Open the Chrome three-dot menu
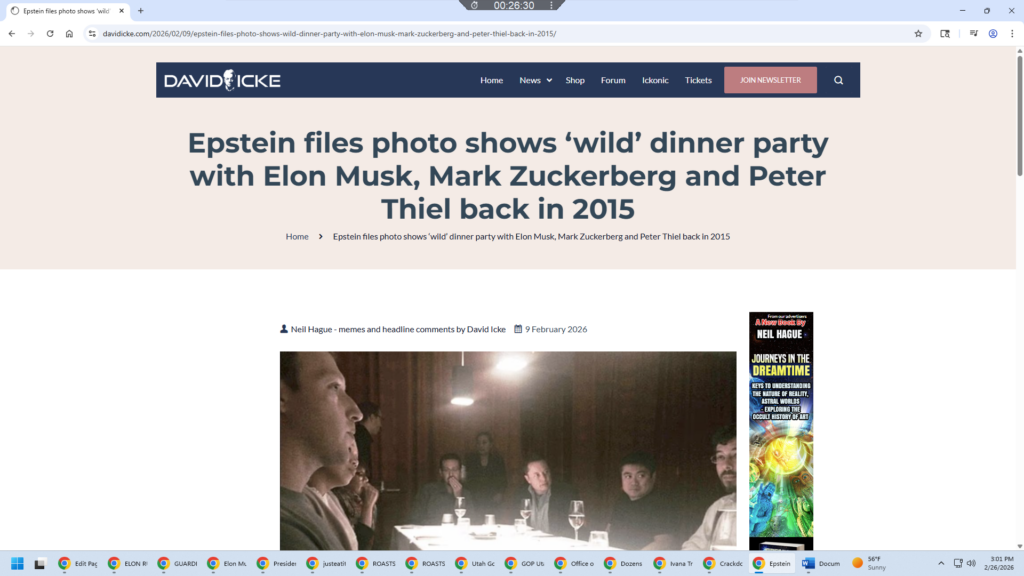 (1012, 33)
